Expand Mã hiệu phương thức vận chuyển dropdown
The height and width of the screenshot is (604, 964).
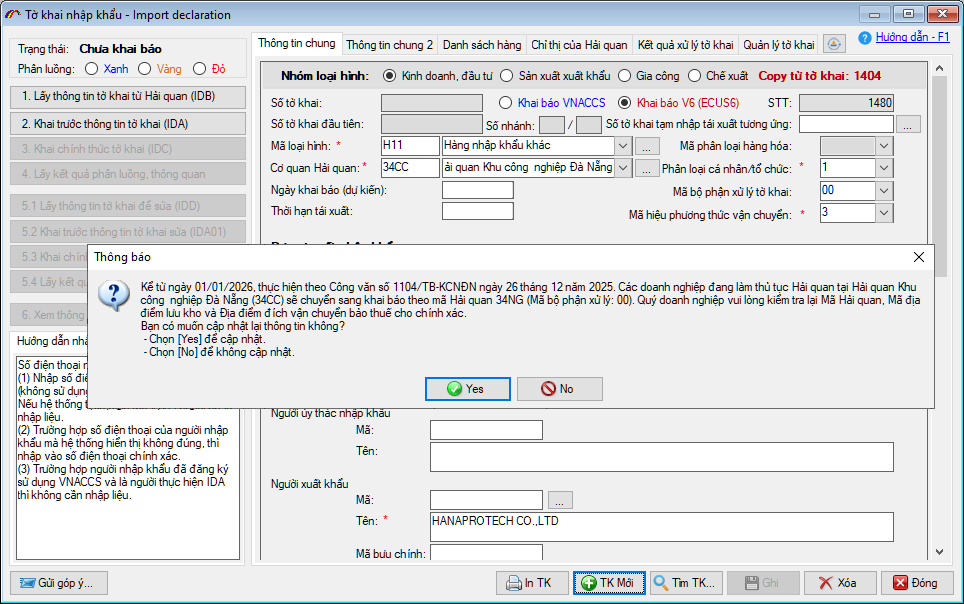click(x=883, y=213)
